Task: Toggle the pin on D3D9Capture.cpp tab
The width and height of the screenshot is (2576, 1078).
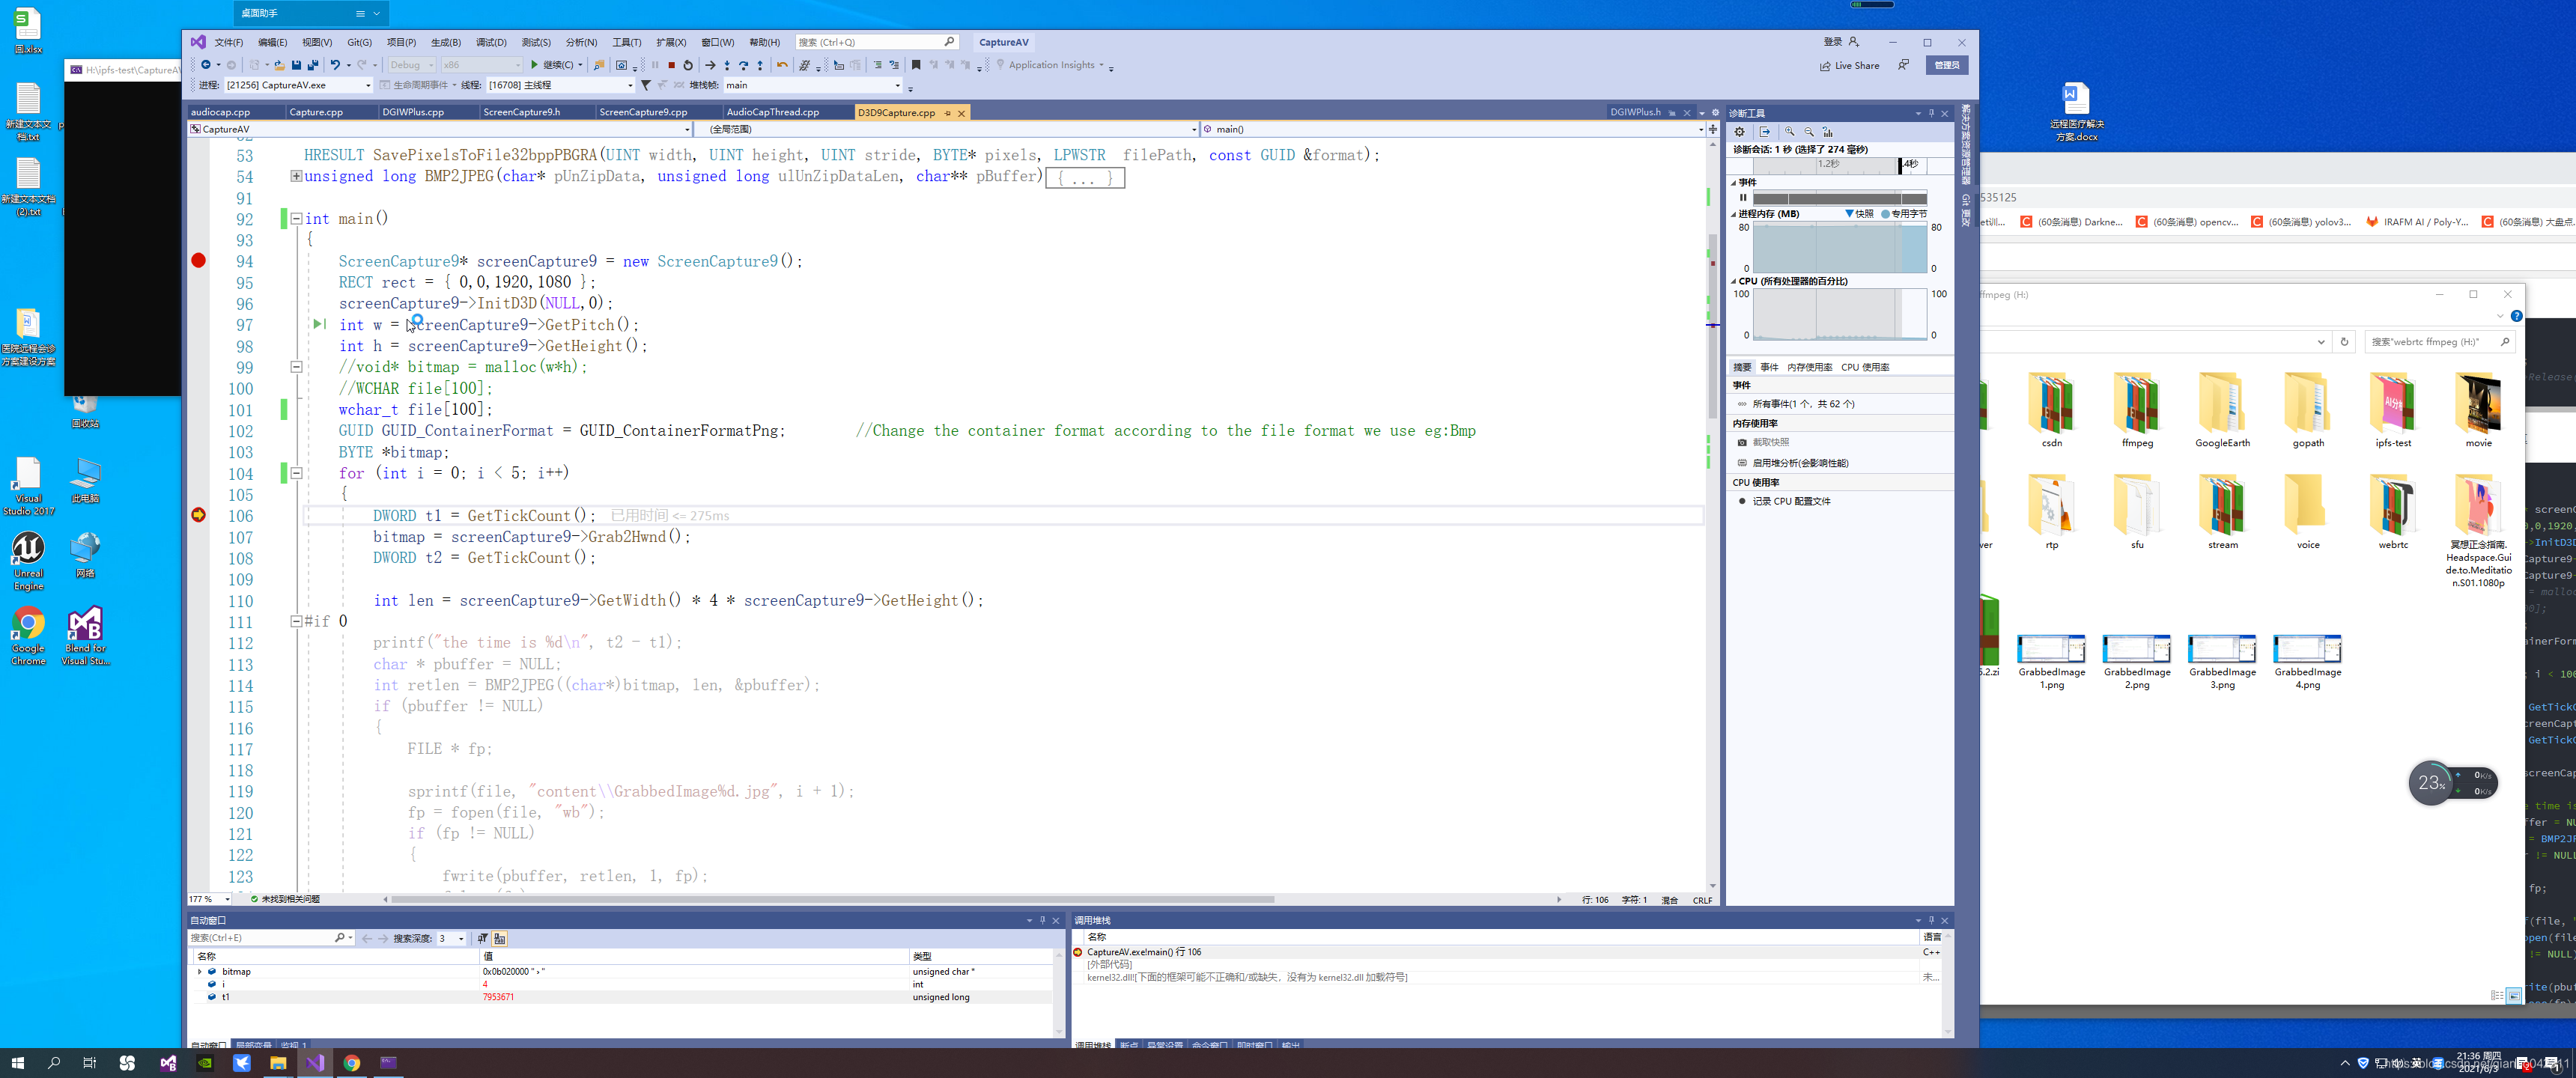Action: pyautogui.click(x=947, y=113)
